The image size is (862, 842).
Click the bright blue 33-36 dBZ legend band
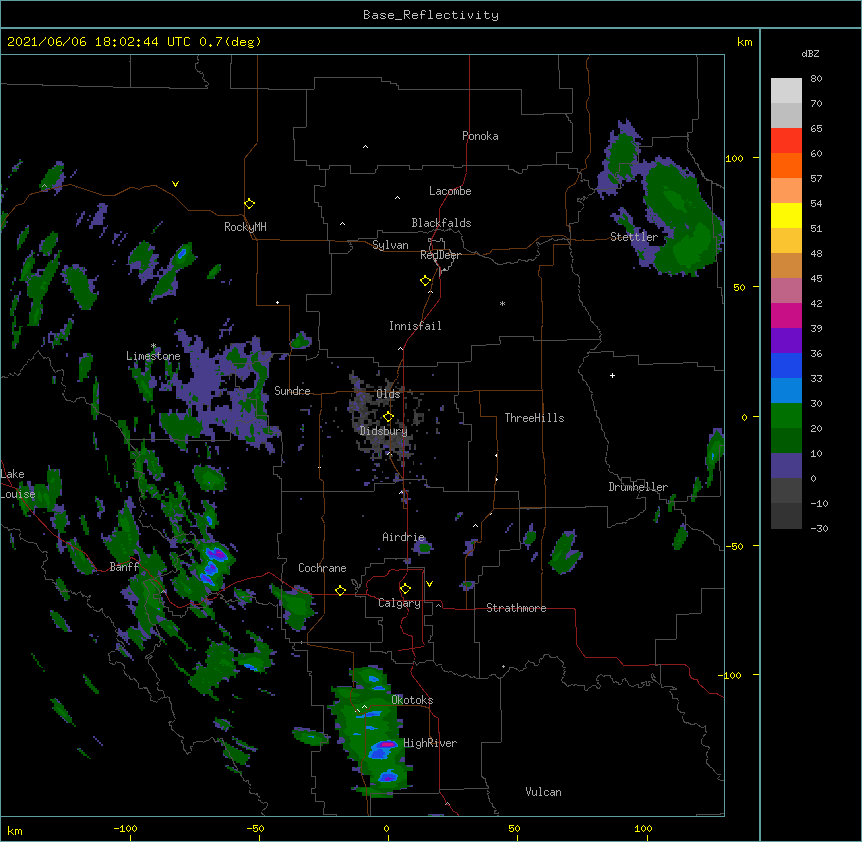[x=786, y=365]
